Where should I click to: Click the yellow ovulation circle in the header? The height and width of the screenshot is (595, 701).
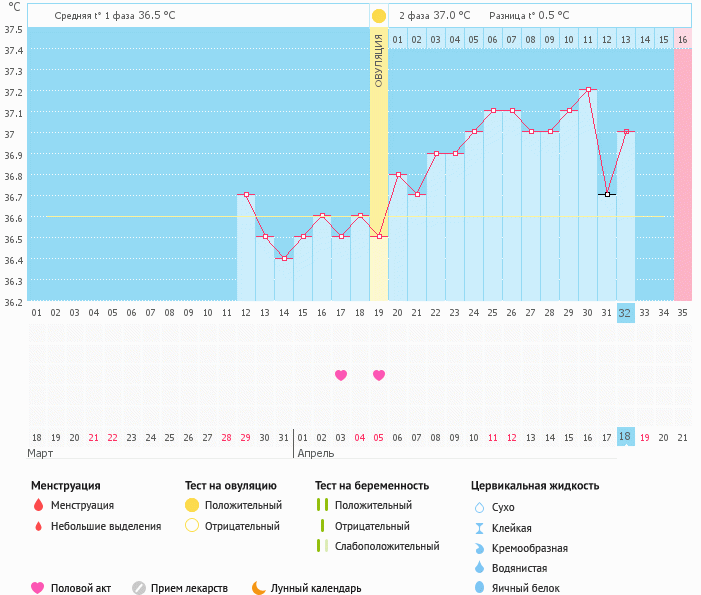coord(378,16)
